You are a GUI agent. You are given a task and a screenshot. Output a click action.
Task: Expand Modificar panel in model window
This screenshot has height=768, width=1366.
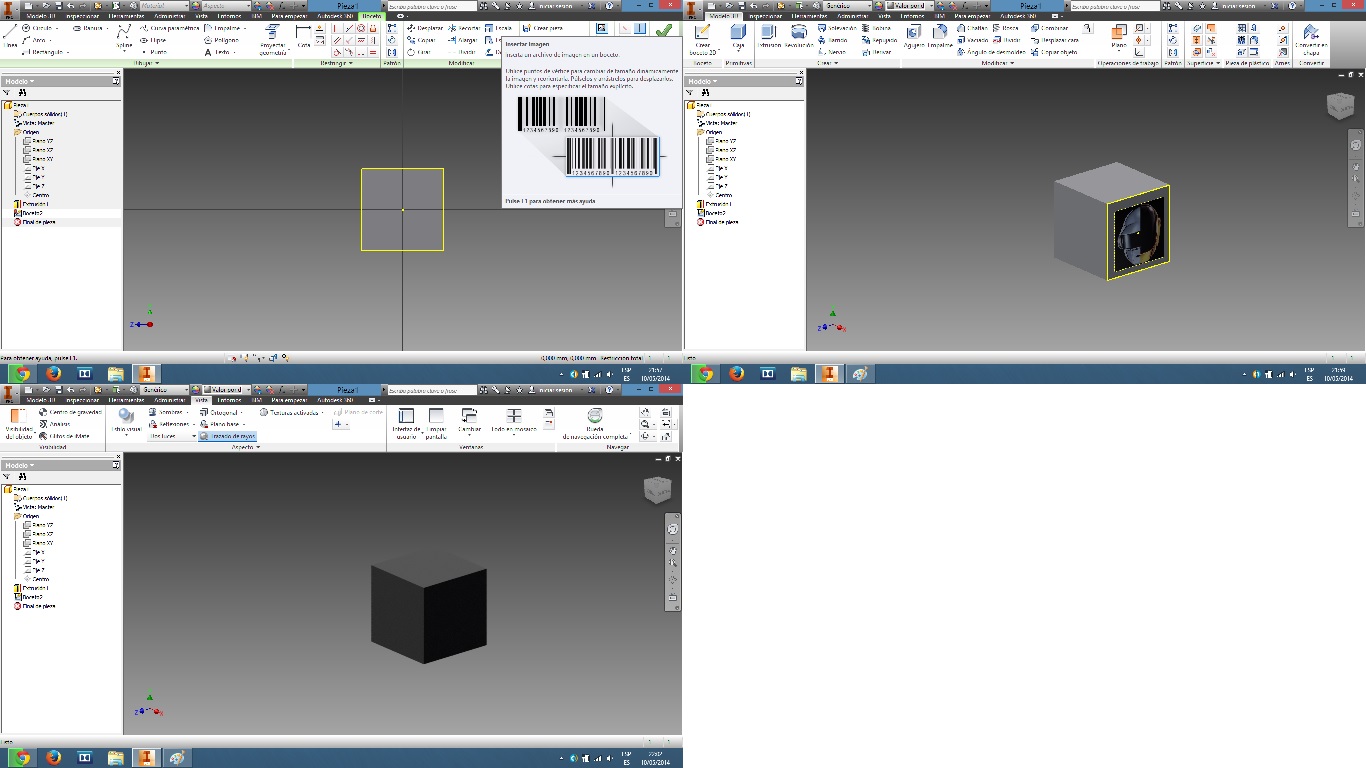tap(997, 63)
